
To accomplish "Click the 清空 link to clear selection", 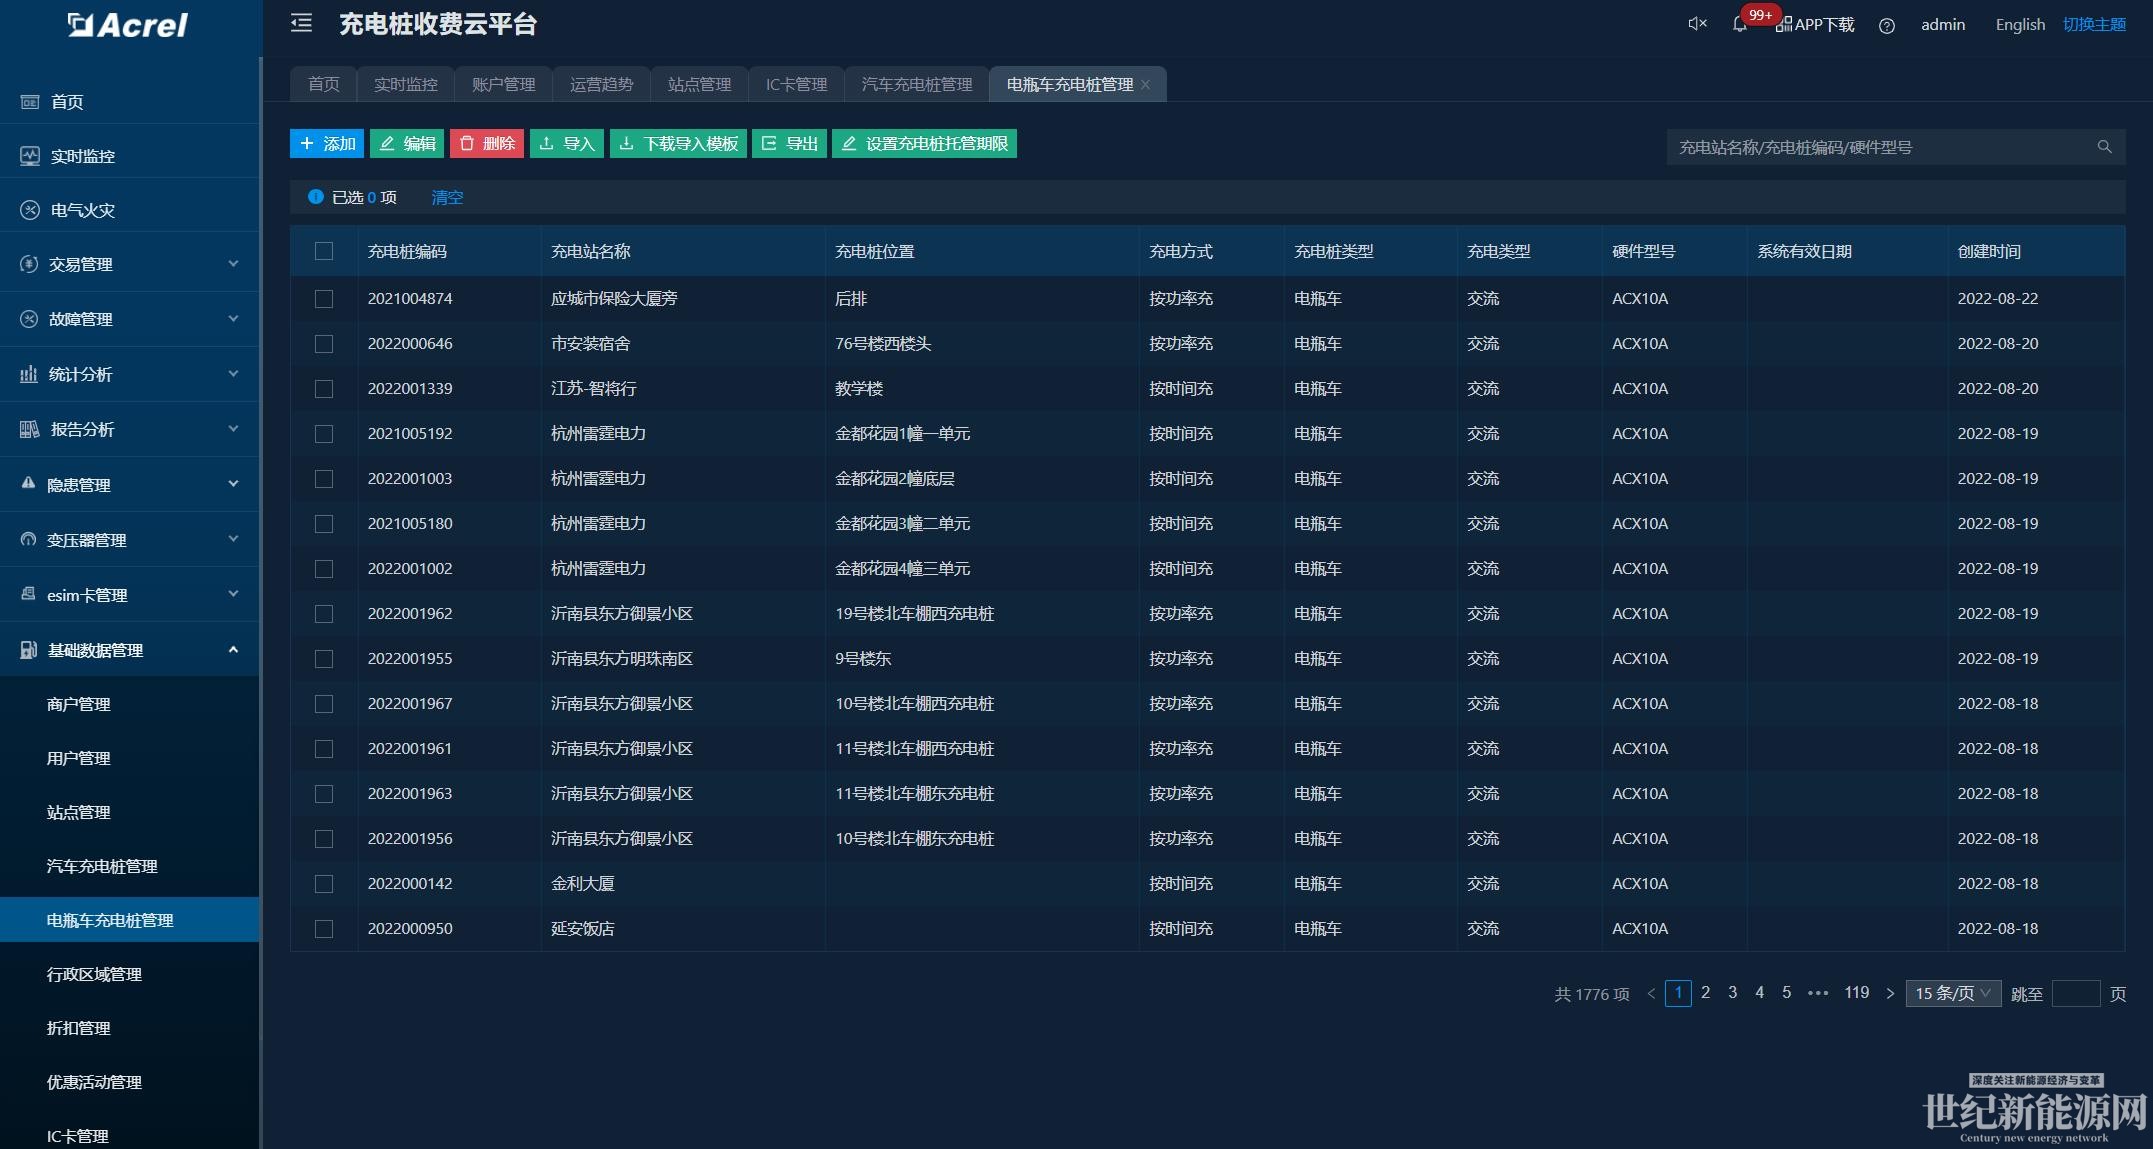I will 447,197.
